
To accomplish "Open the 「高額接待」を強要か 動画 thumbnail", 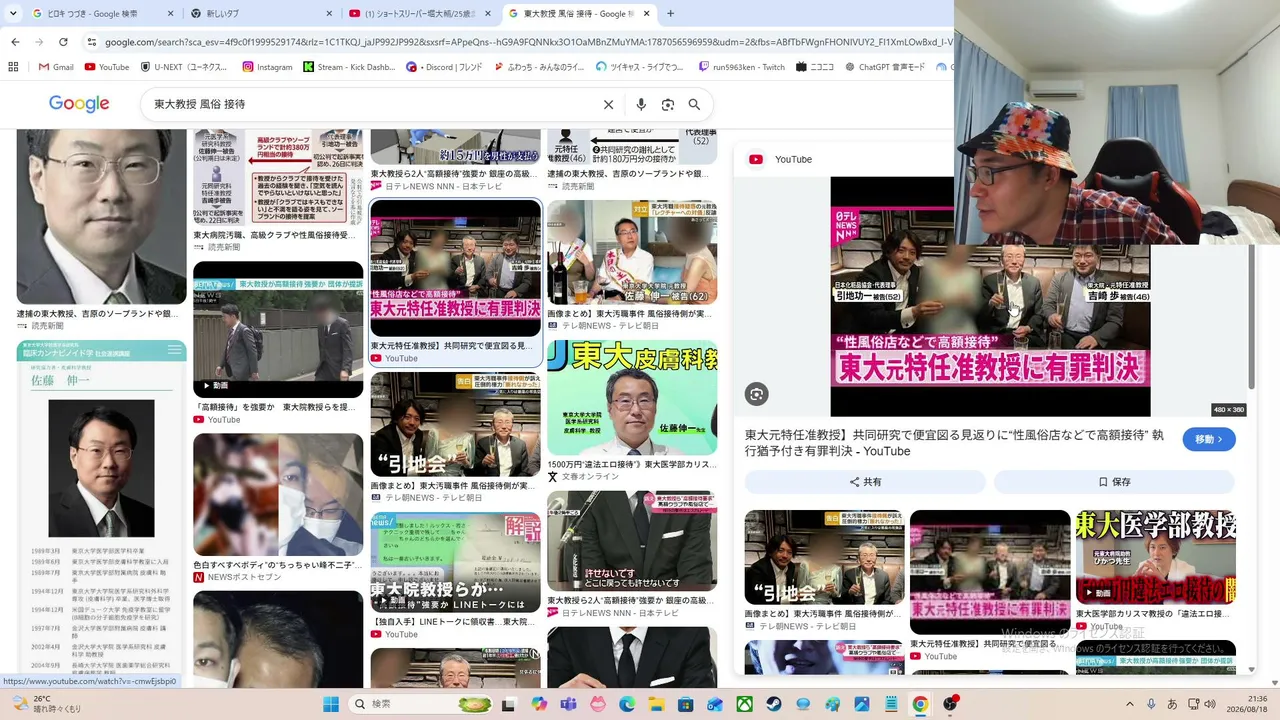I will click(x=278, y=330).
